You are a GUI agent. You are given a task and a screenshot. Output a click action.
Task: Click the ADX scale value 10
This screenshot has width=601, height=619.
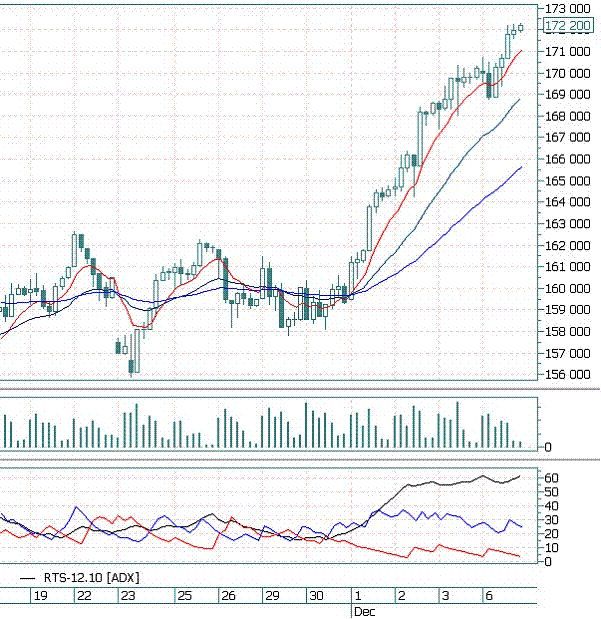[552, 548]
